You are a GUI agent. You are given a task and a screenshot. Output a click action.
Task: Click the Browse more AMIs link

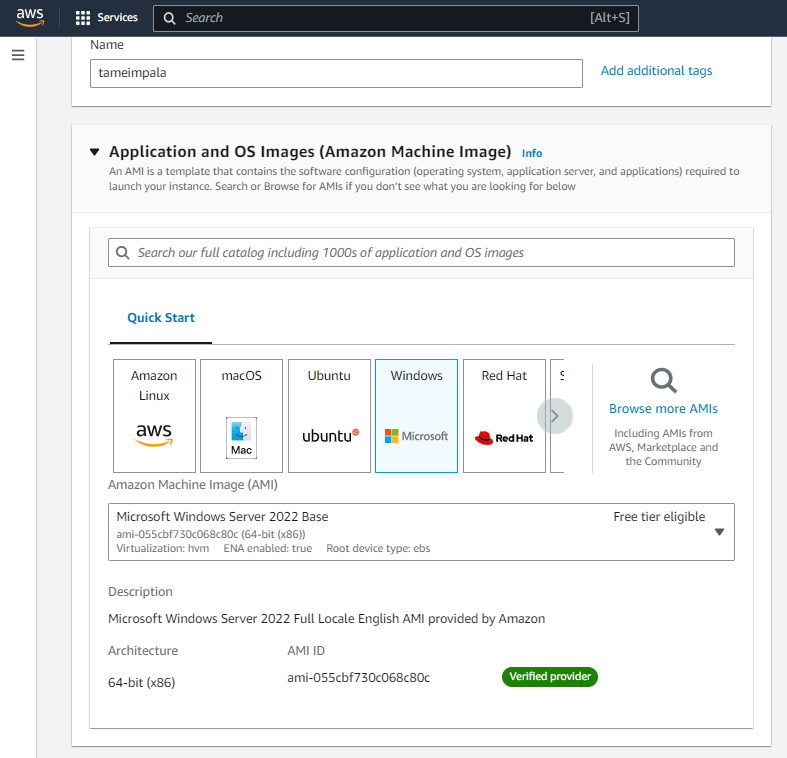[x=663, y=409]
